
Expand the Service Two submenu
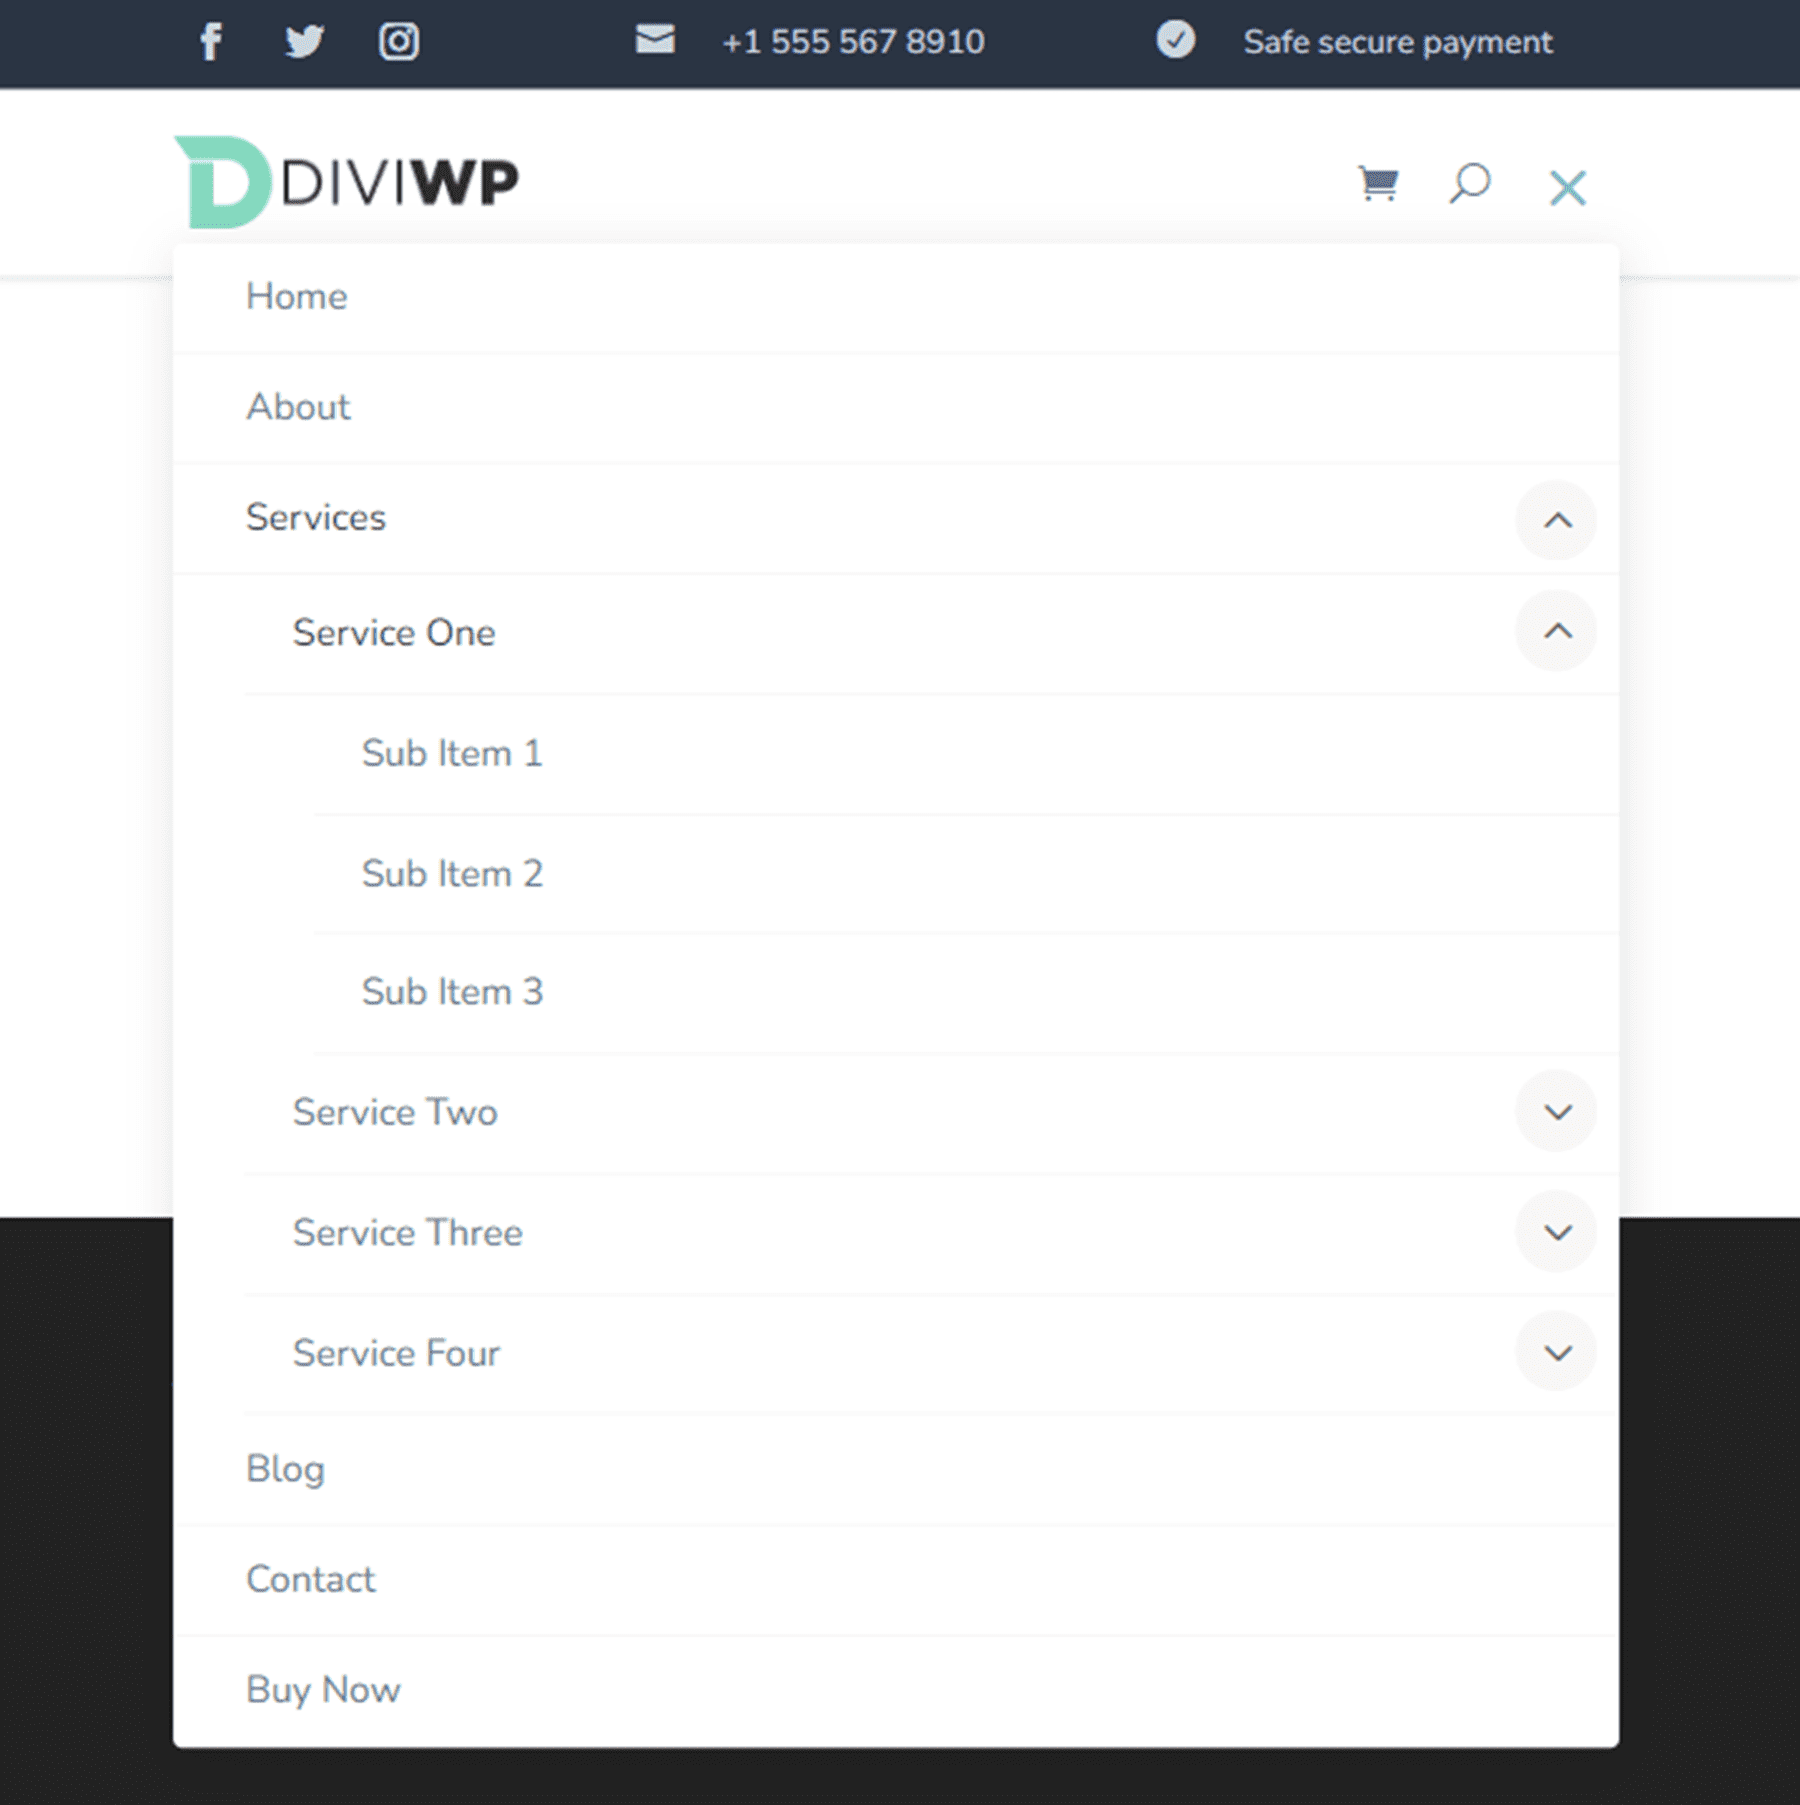pos(1556,1111)
